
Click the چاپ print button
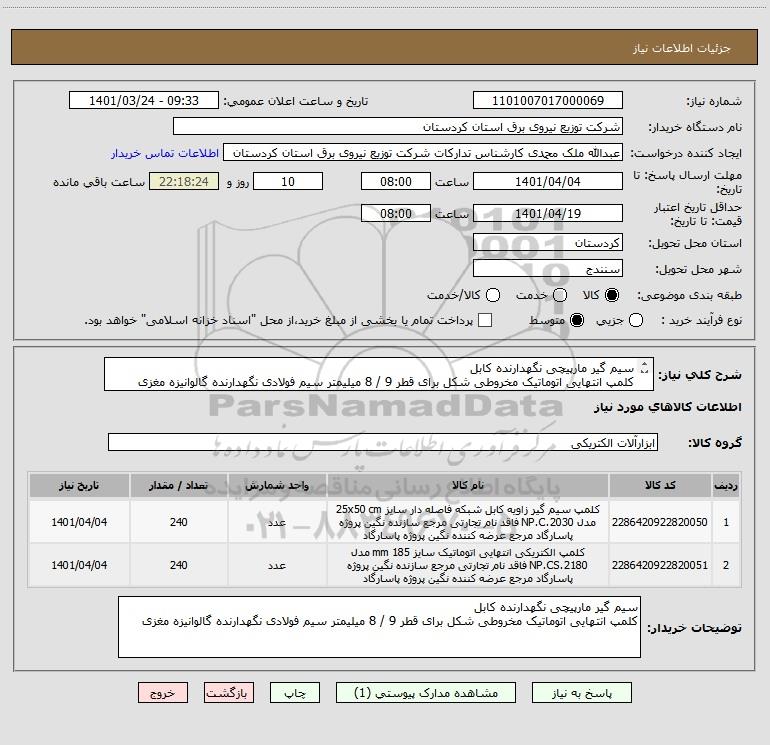[x=295, y=693]
